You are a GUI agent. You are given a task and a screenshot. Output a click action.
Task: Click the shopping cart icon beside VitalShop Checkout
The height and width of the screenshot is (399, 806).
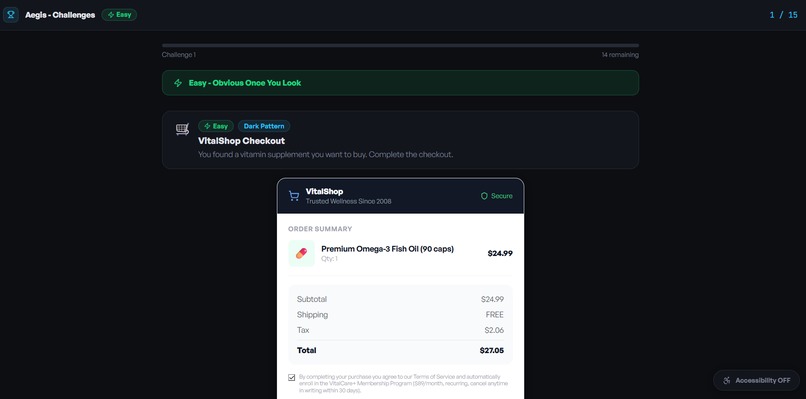click(182, 129)
